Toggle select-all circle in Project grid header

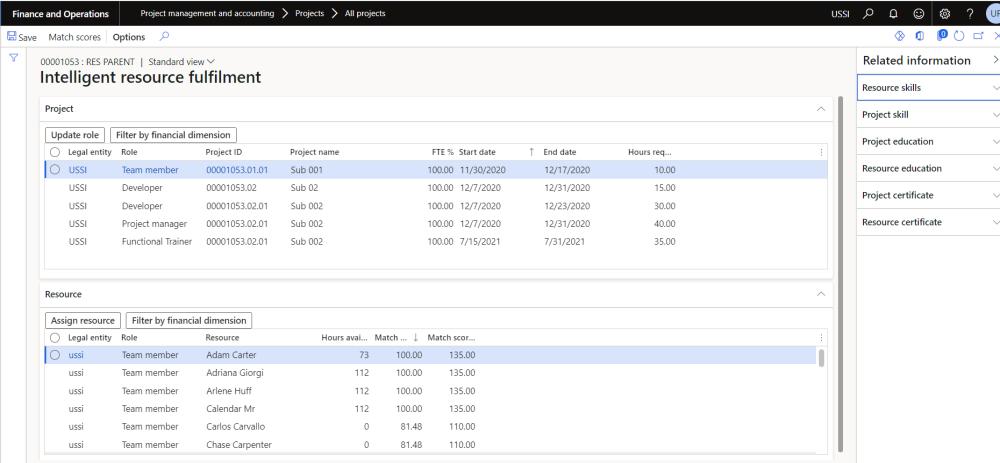[x=55, y=152]
